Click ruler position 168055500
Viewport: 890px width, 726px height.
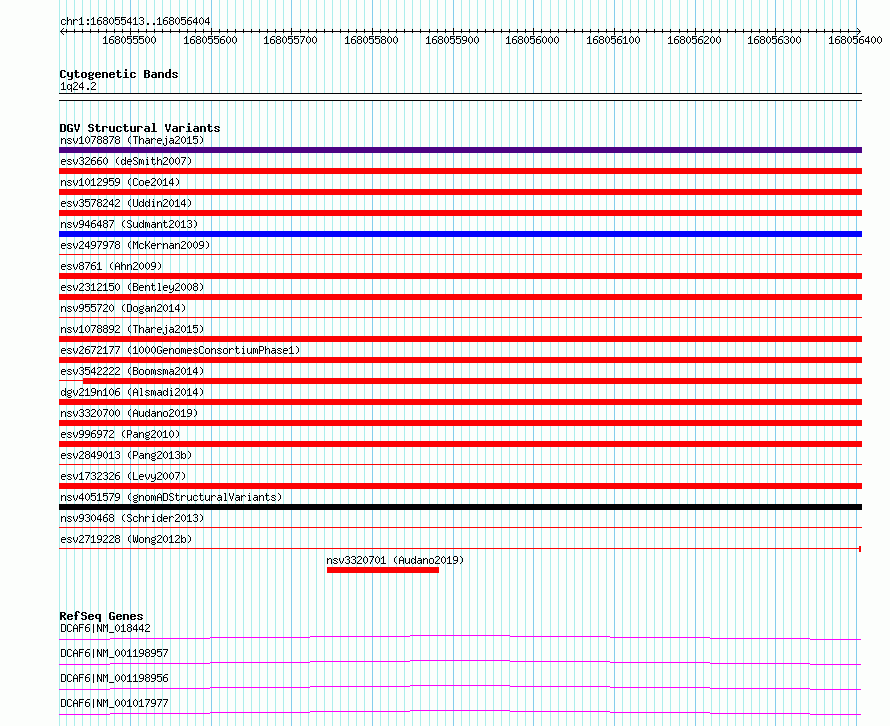click(x=129, y=40)
